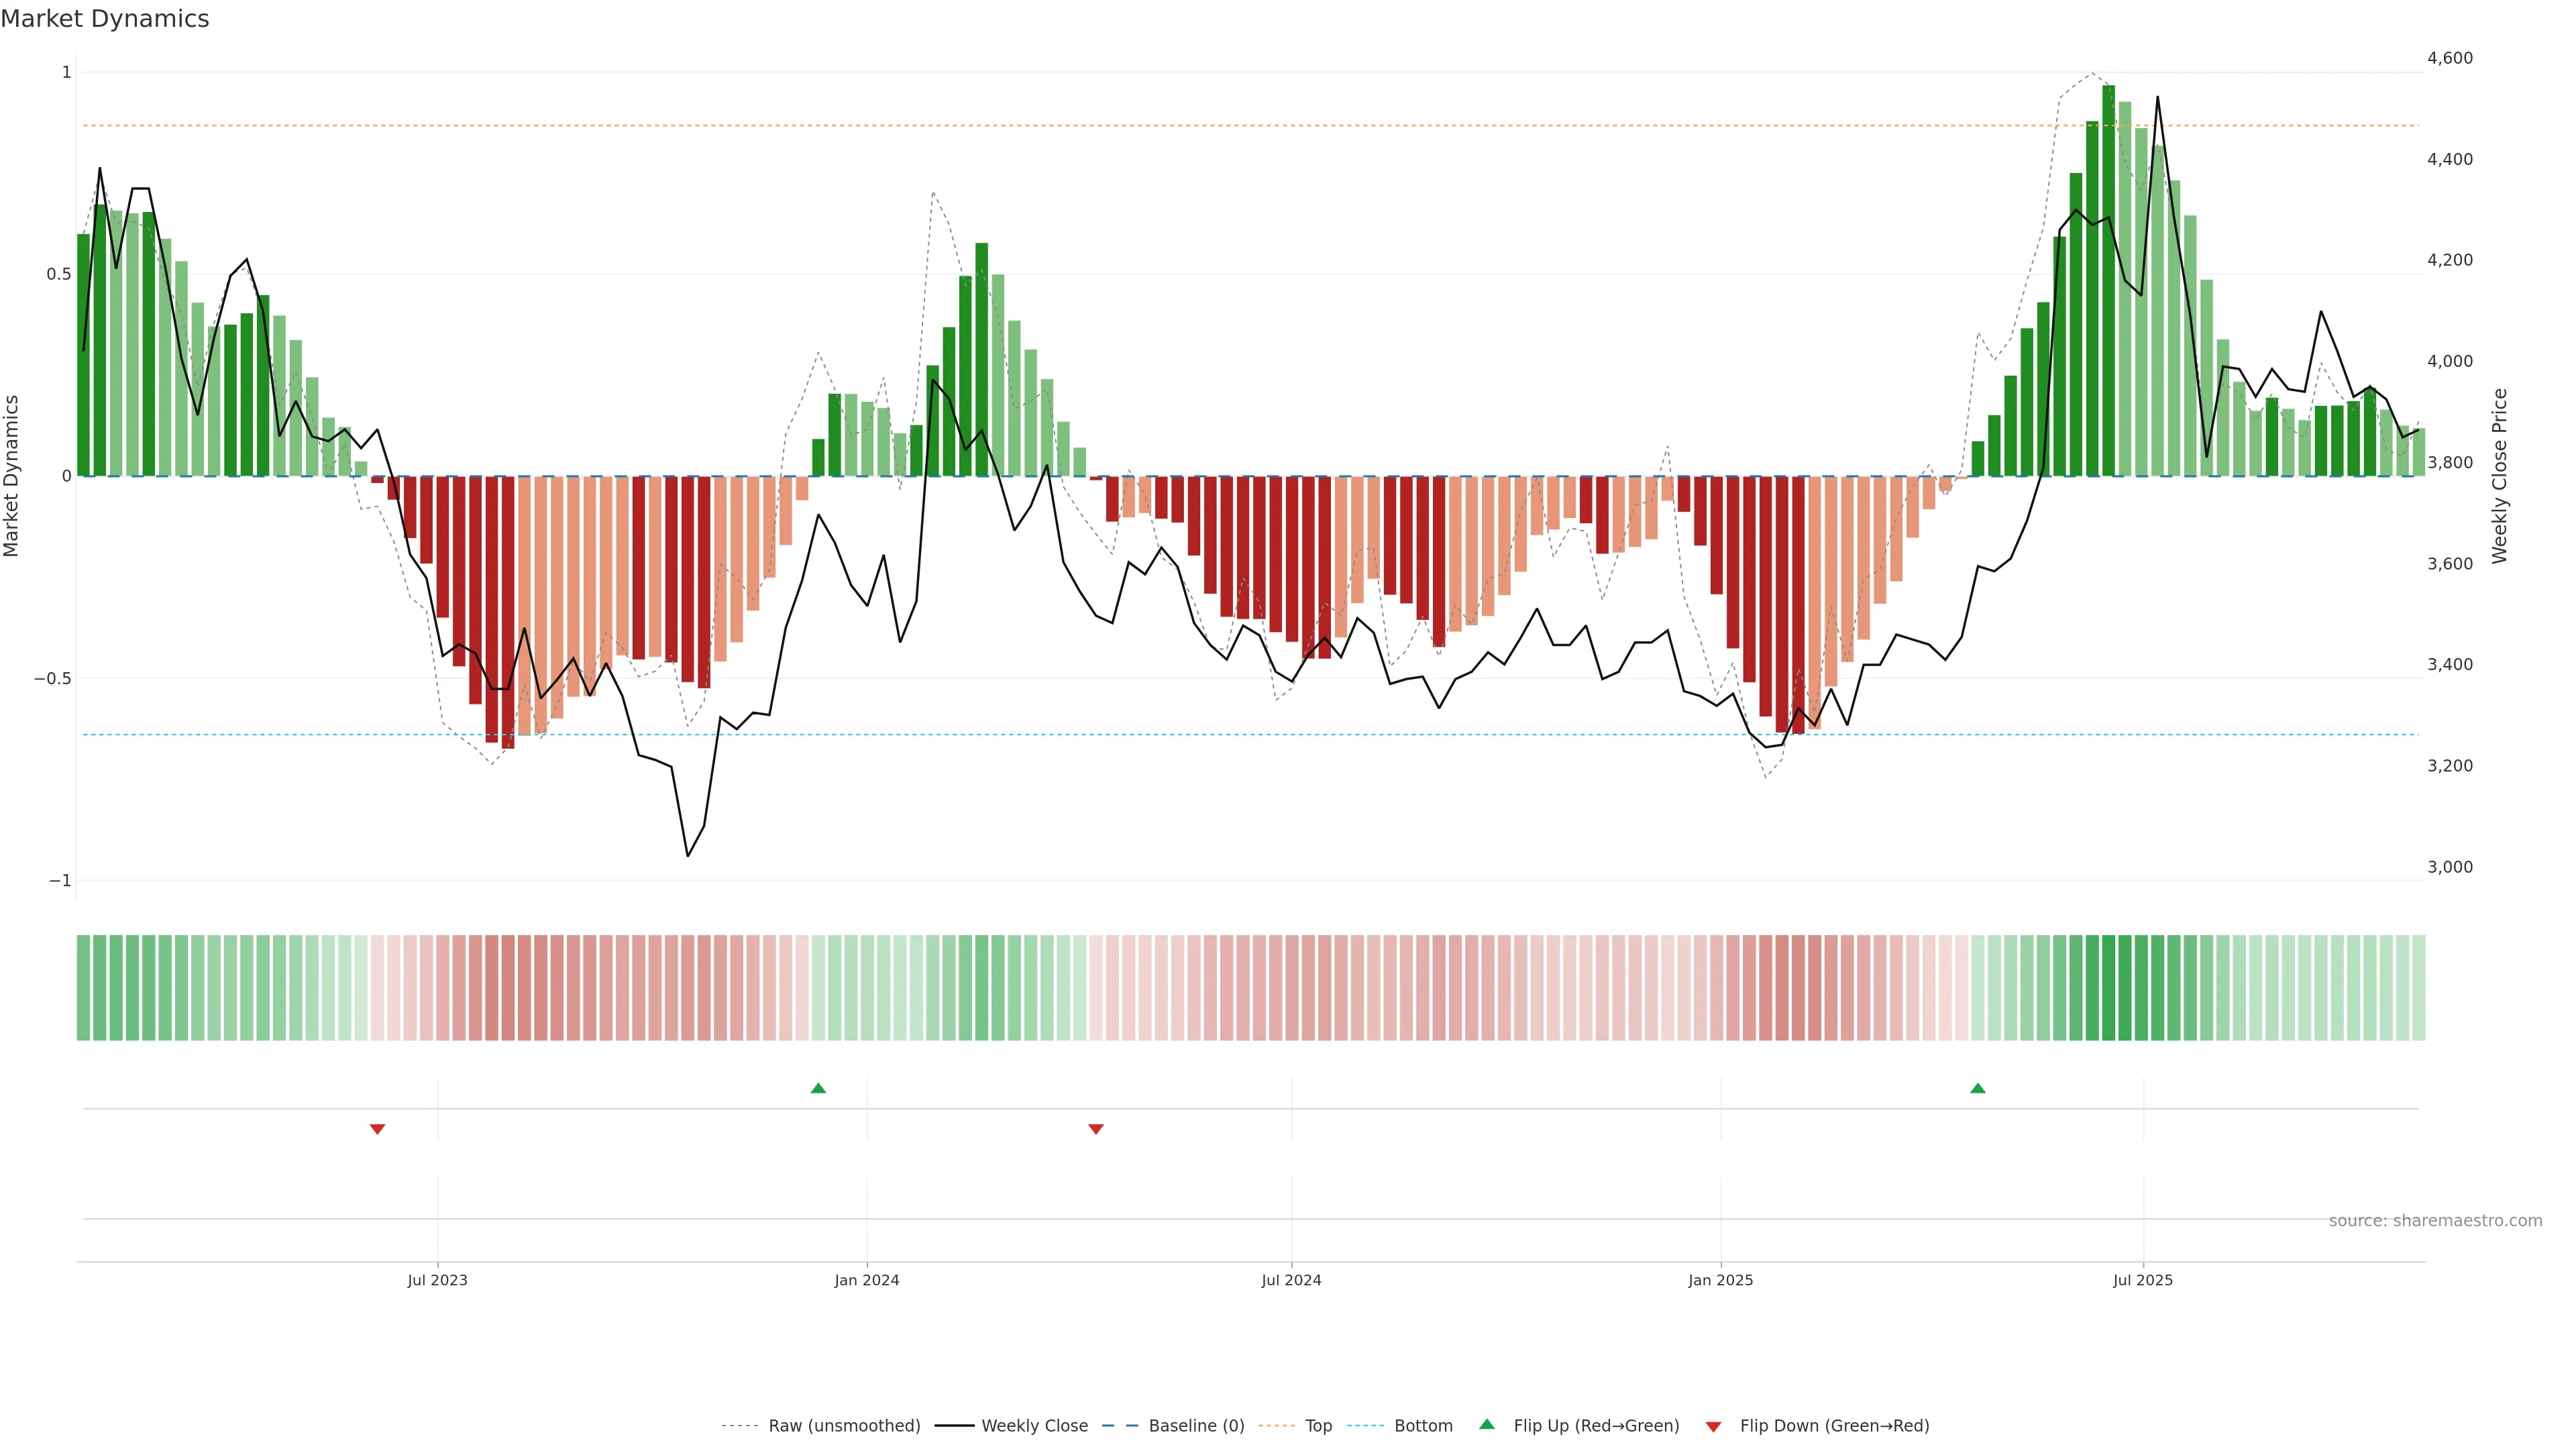Click the 4,600 price axis label
Image resolution: width=2576 pixels, height=1449 pixels.
tap(2449, 58)
